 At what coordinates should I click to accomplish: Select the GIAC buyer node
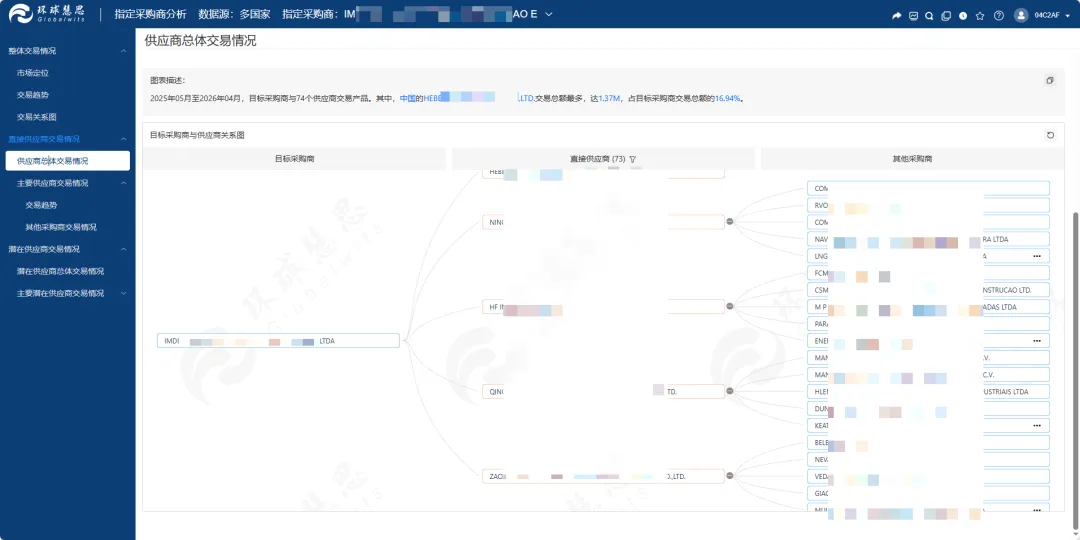coord(928,493)
